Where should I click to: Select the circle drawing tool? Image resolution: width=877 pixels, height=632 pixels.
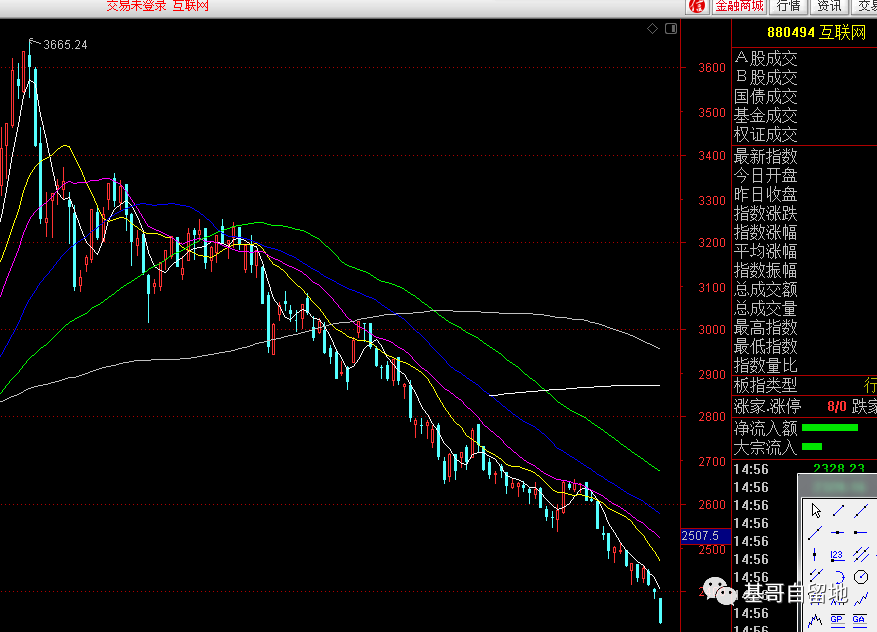[861, 577]
